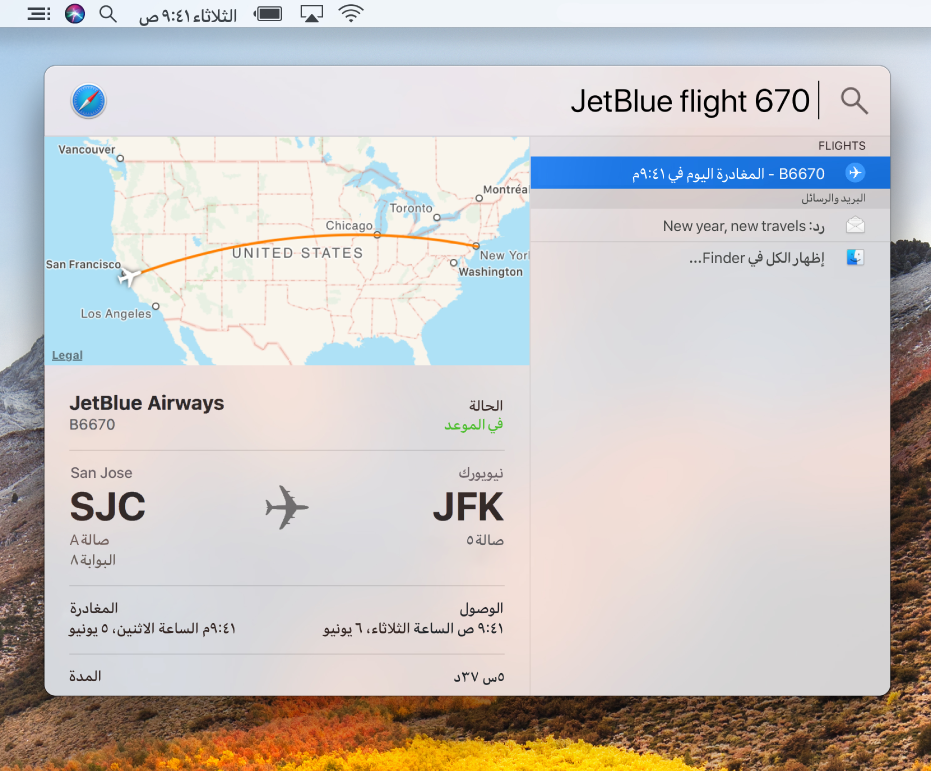Open the New year, new travels mail result
This screenshot has width=931, height=771.
(x=710, y=226)
